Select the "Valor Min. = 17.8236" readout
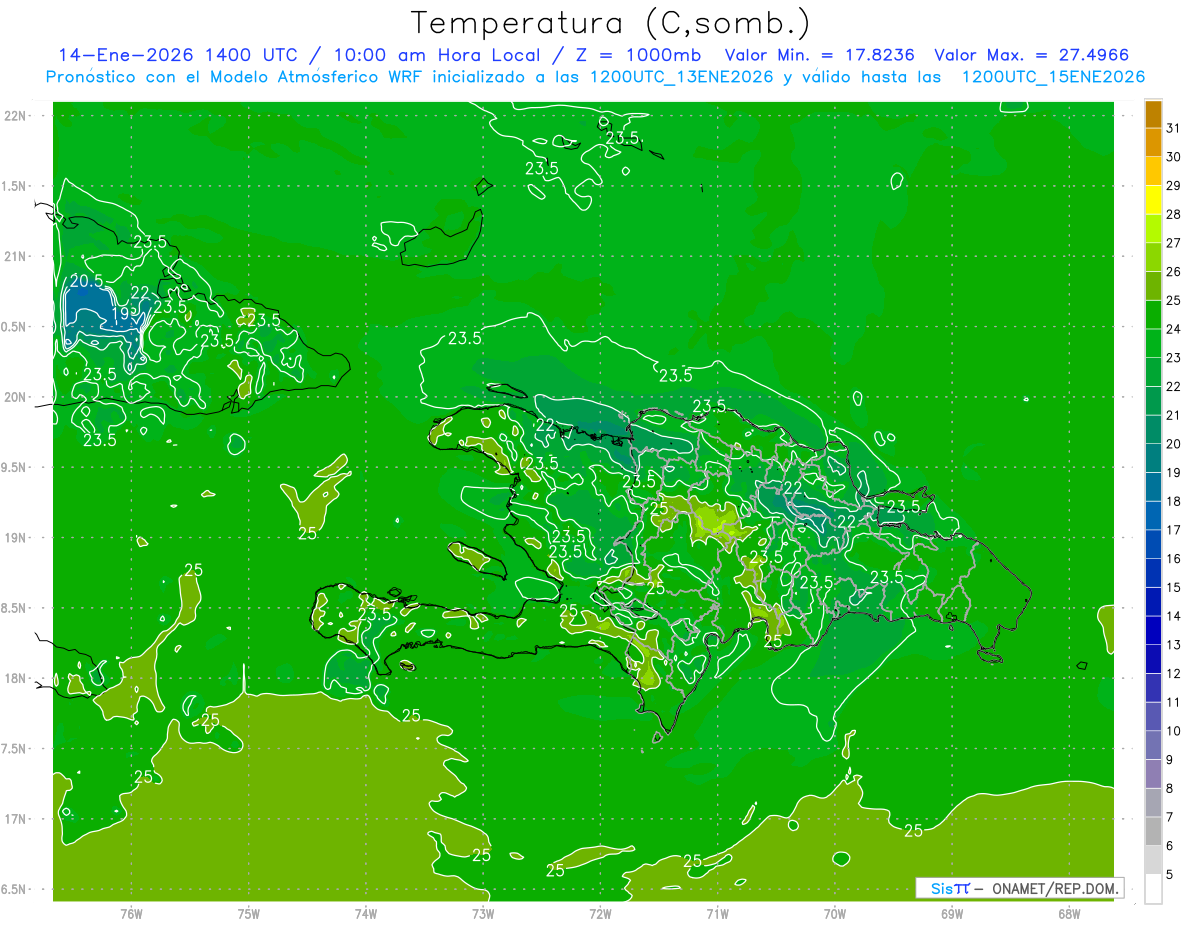 click(819, 55)
